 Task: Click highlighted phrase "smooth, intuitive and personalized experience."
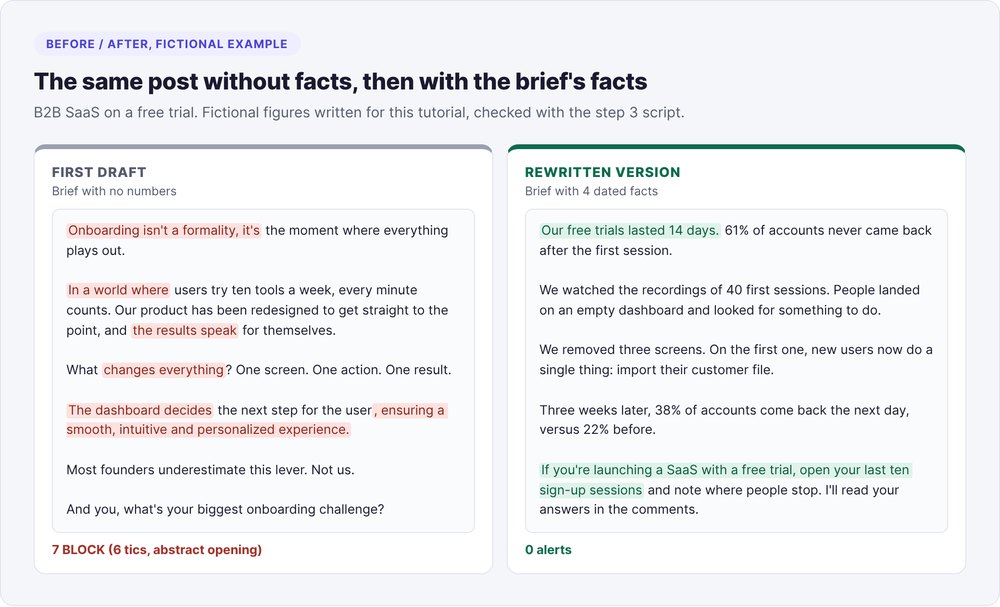pos(208,430)
